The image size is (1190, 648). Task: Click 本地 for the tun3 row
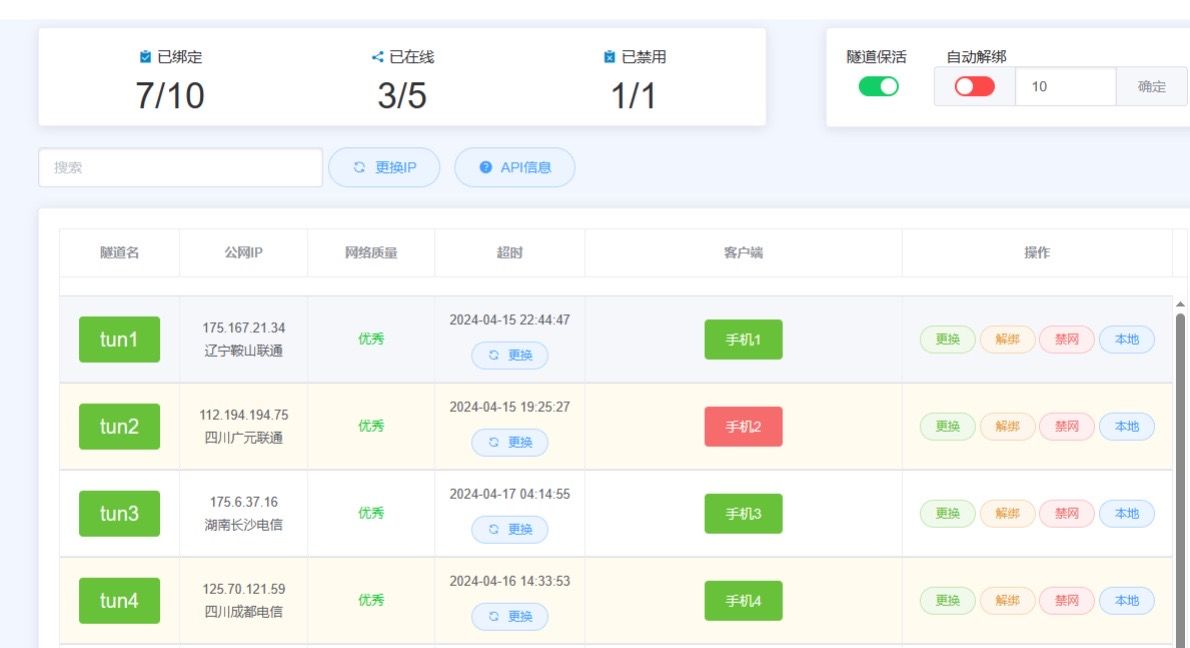point(1126,514)
